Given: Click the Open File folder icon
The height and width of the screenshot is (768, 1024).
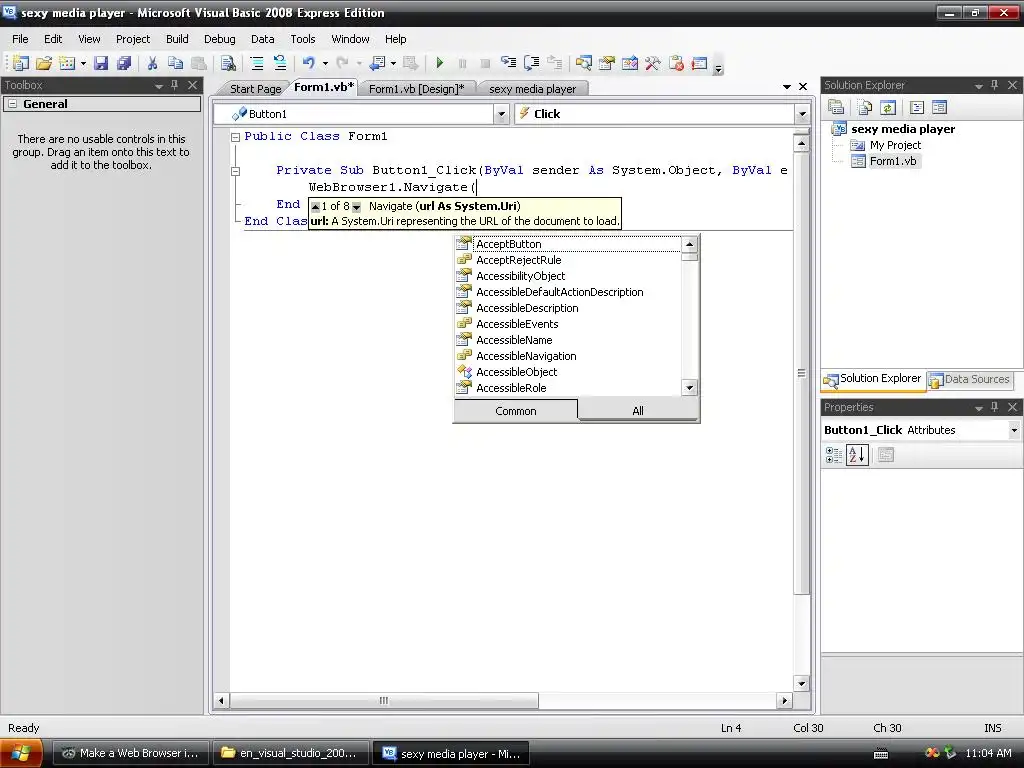Looking at the screenshot, I should [x=44, y=63].
